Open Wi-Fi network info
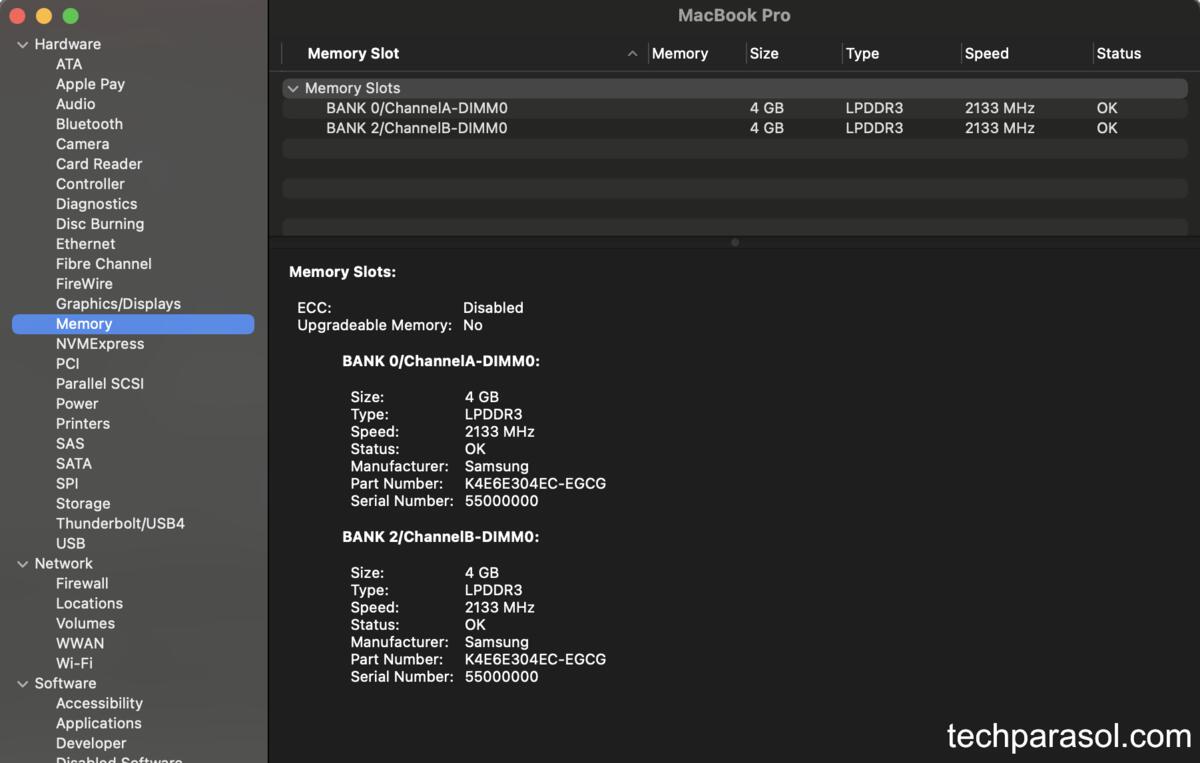Viewport: 1200px width, 763px height. pyautogui.click(x=74, y=663)
